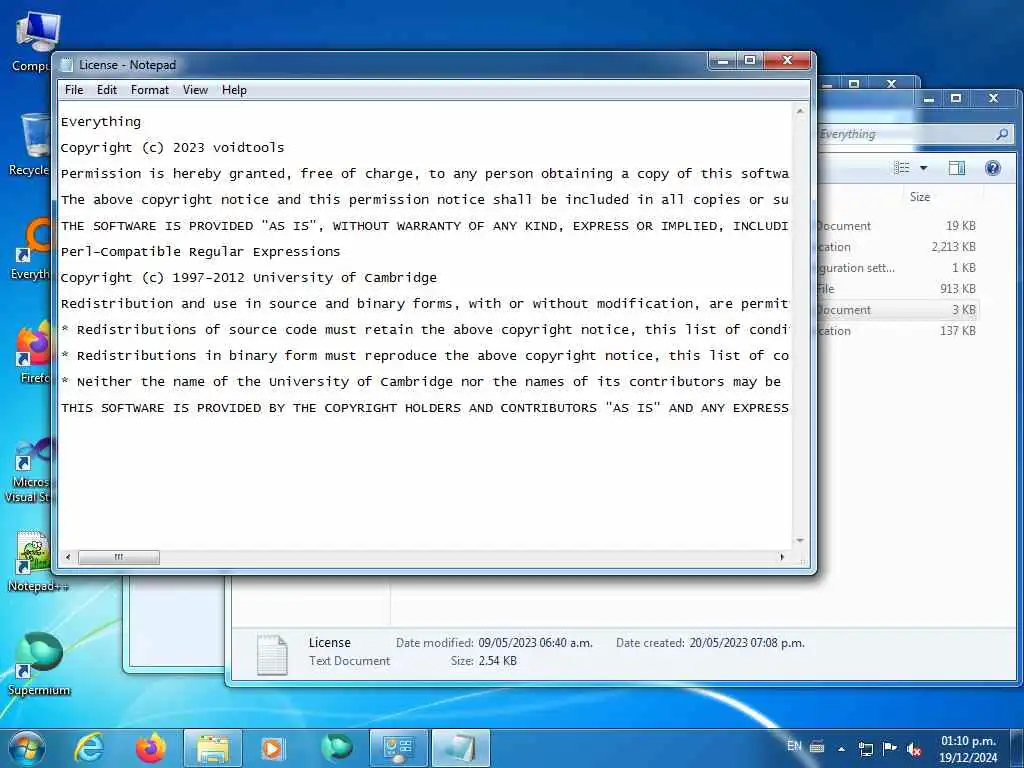The width and height of the screenshot is (1024, 768).
Task: Click the Notepad vertical scrollbar down arrow
Action: tap(800, 541)
